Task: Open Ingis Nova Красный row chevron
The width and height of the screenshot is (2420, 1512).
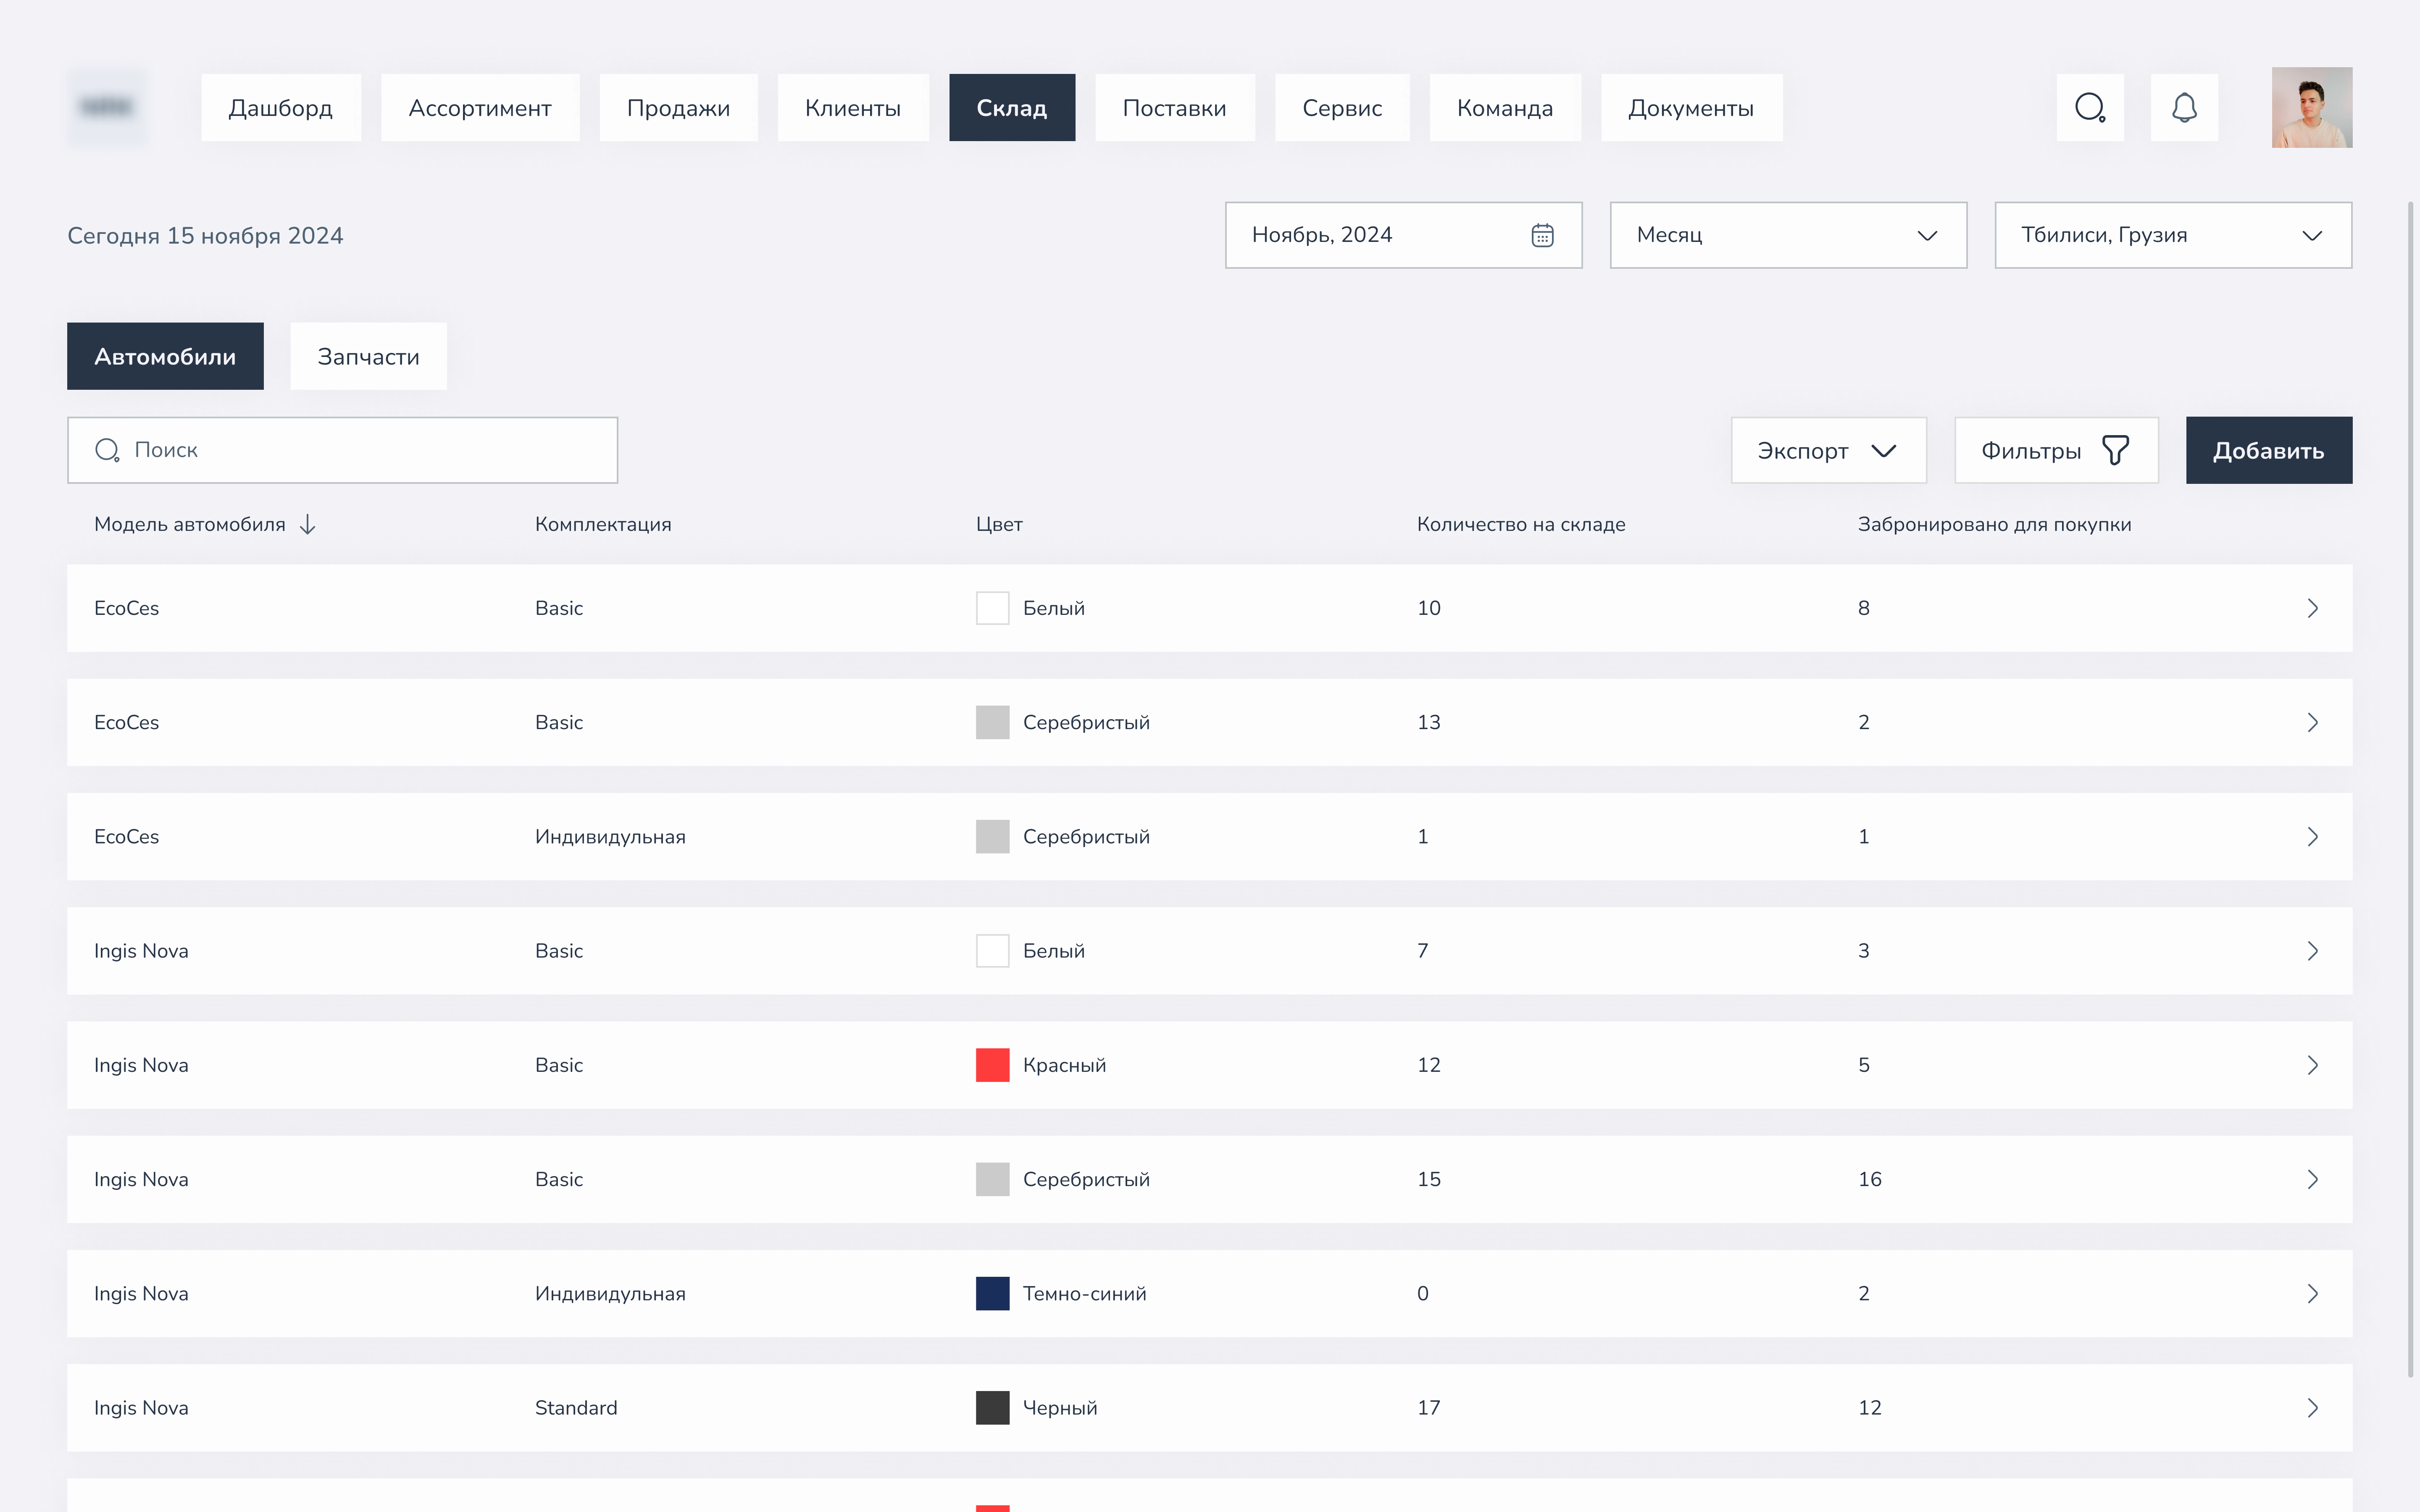Action: click(x=2312, y=1065)
